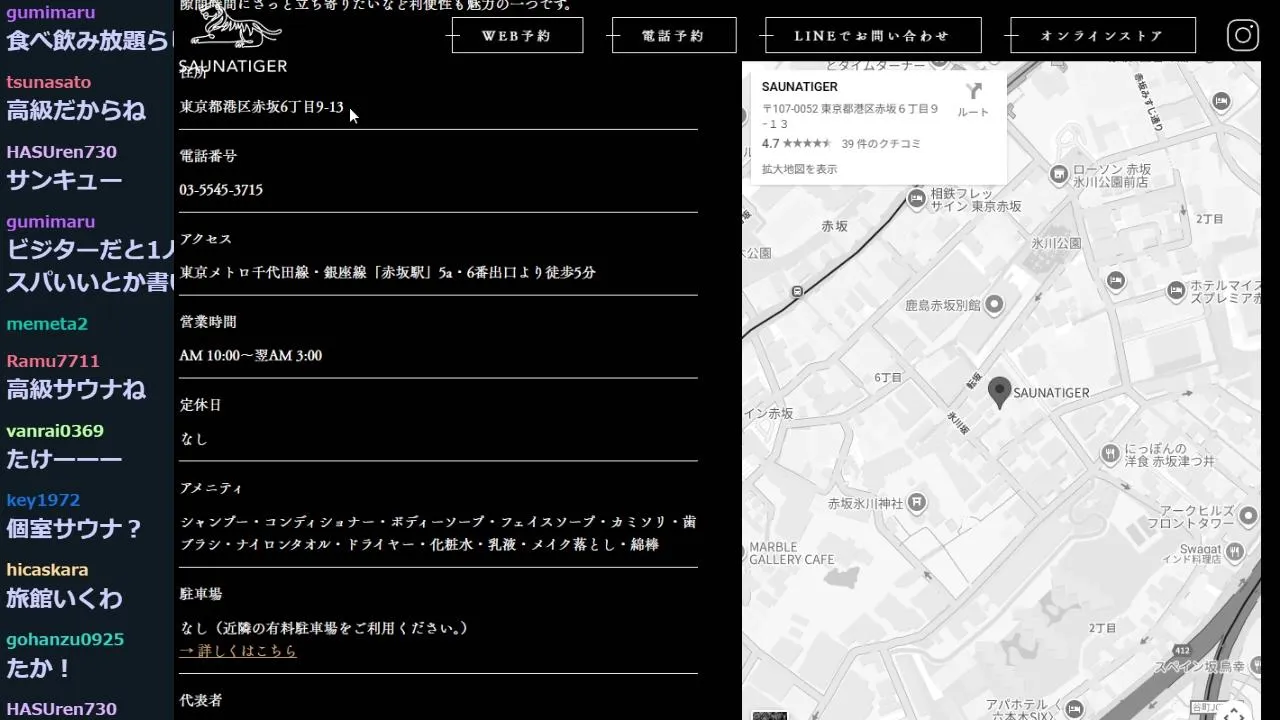Click the 電話予約 phone reservation button

click(674, 36)
